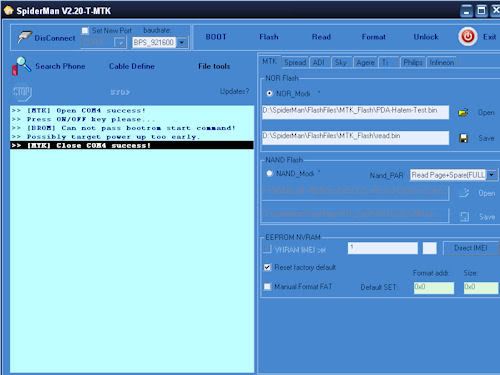Screen dimensions: 500x375
Task: Click the SpiderMan title bar app icon
Action: [x=8, y=11]
